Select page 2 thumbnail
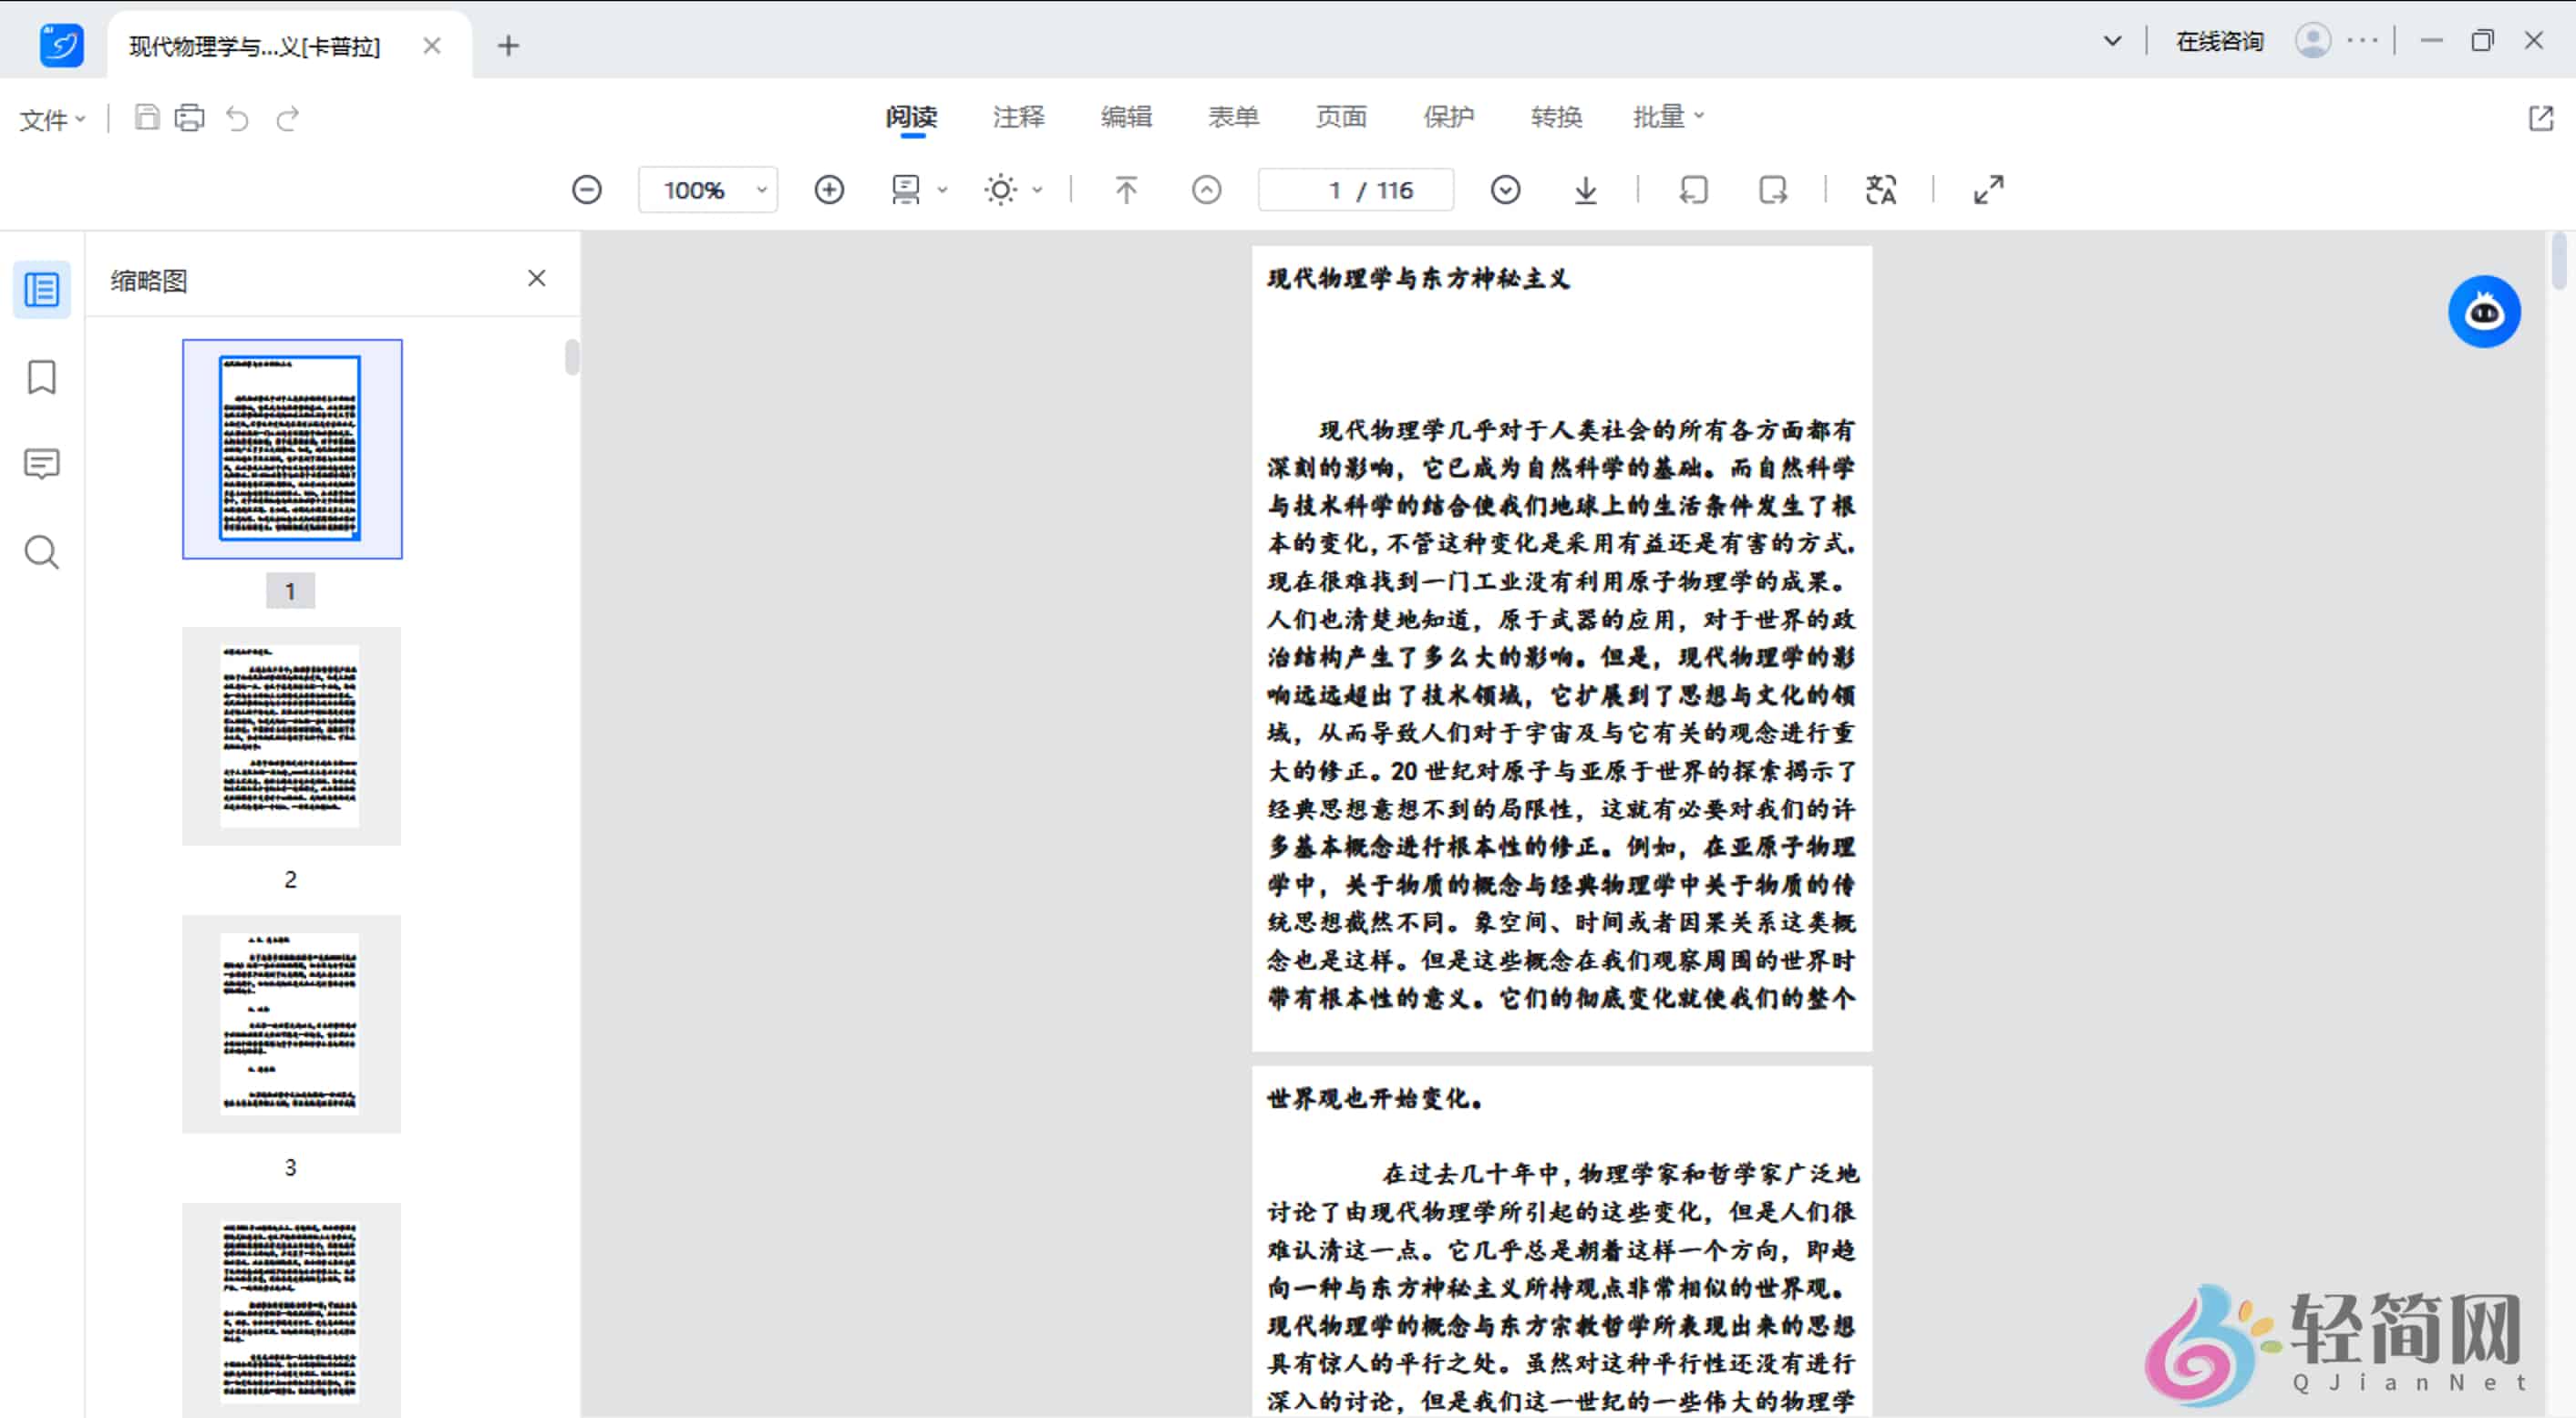The width and height of the screenshot is (2576, 1418). (x=291, y=736)
